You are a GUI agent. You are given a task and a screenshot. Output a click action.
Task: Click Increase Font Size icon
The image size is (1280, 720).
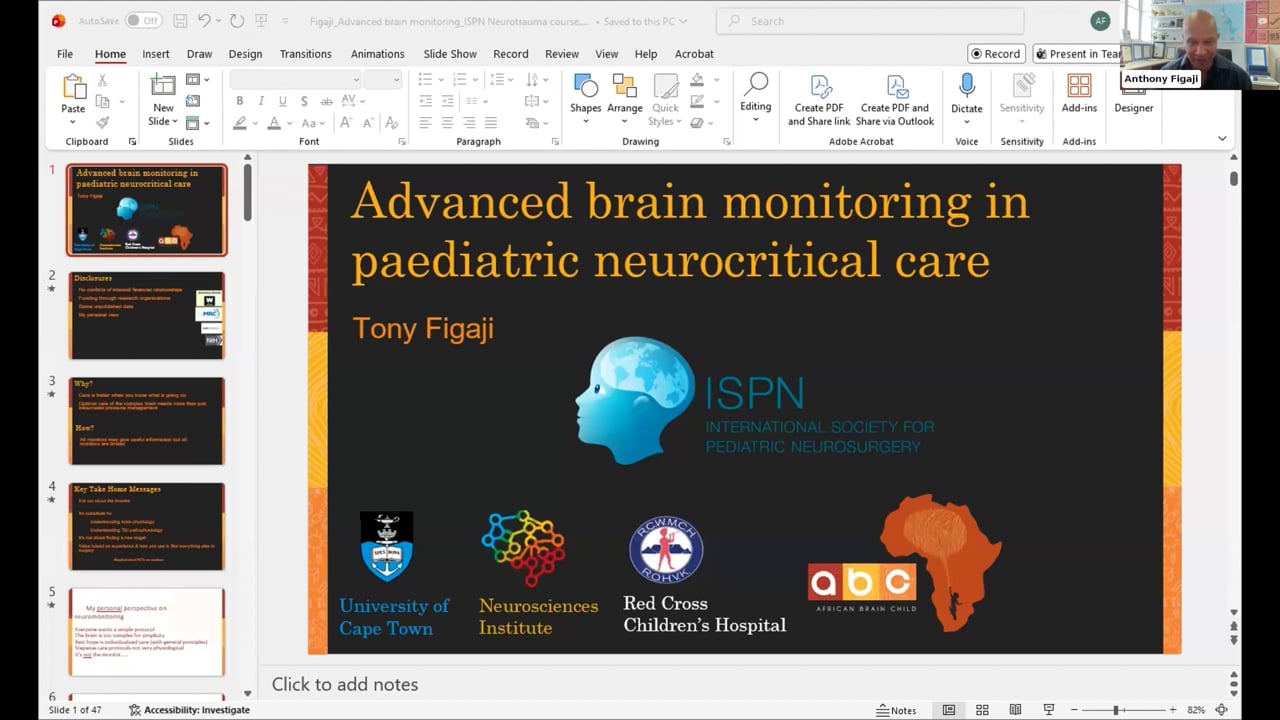(x=346, y=122)
